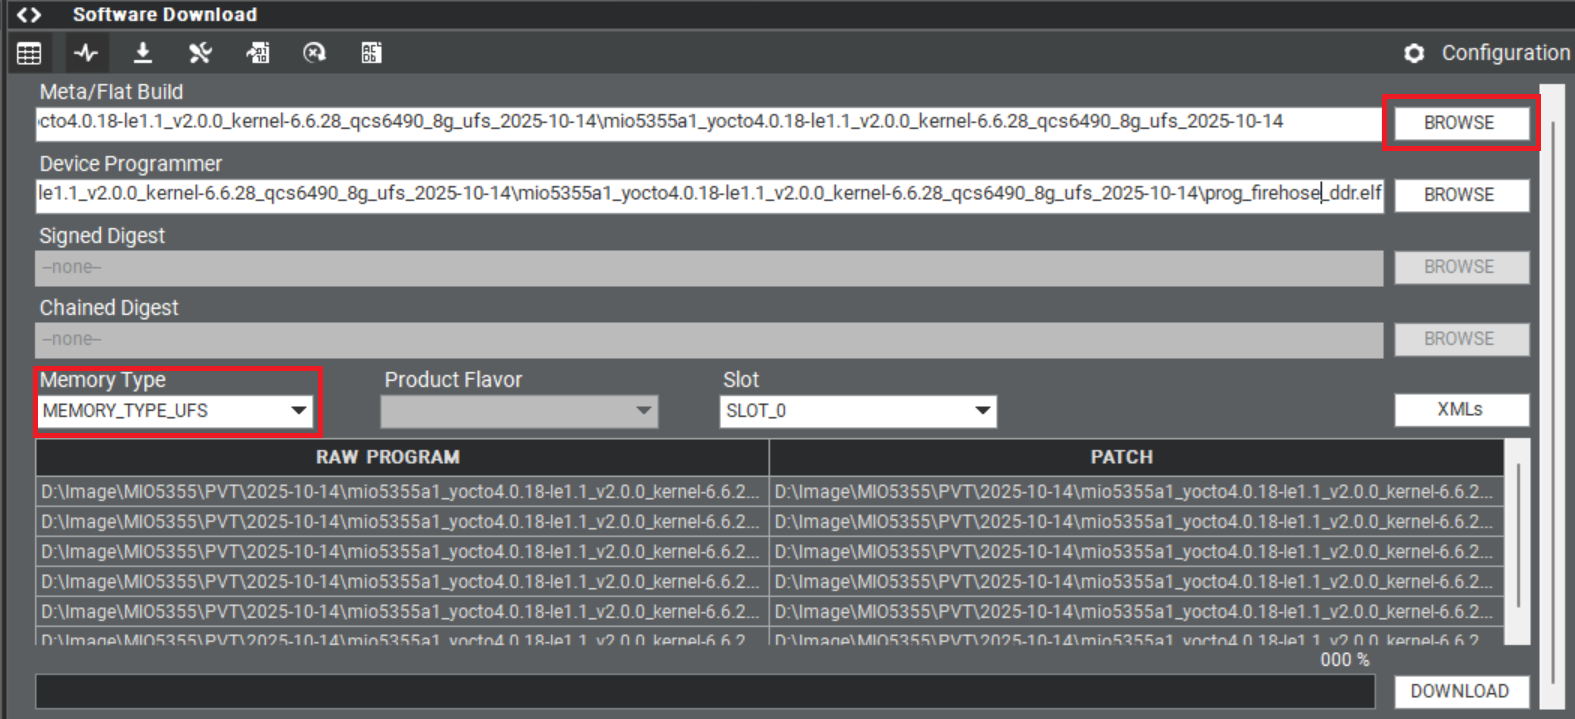
Task: Browse for the Device Programmer file
Action: [x=1460, y=195]
